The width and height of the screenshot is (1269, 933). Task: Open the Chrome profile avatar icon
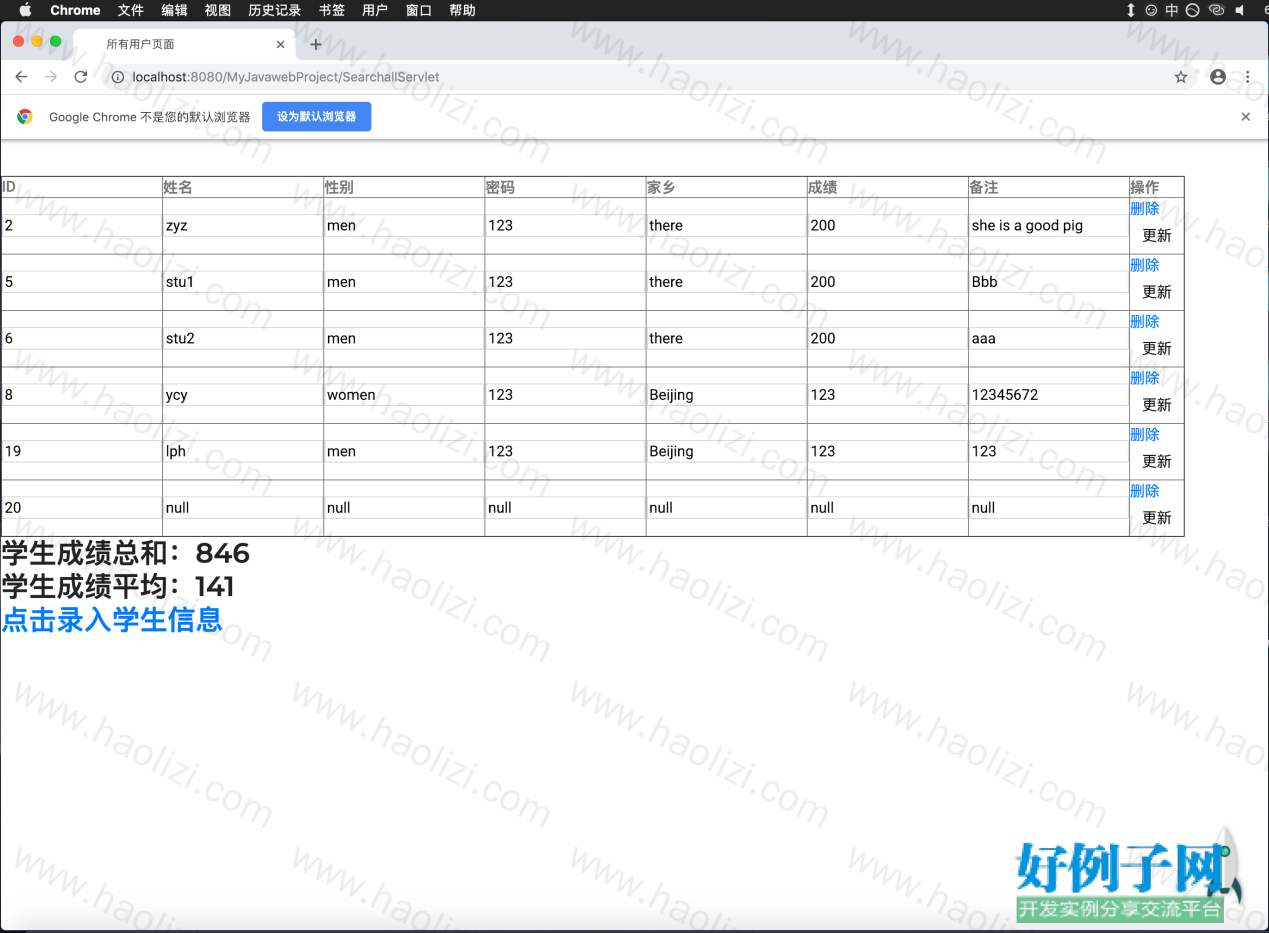point(1218,77)
